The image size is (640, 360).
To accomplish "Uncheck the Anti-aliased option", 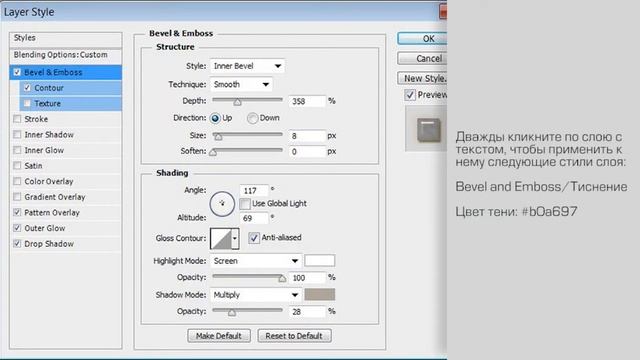I will click(254, 238).
